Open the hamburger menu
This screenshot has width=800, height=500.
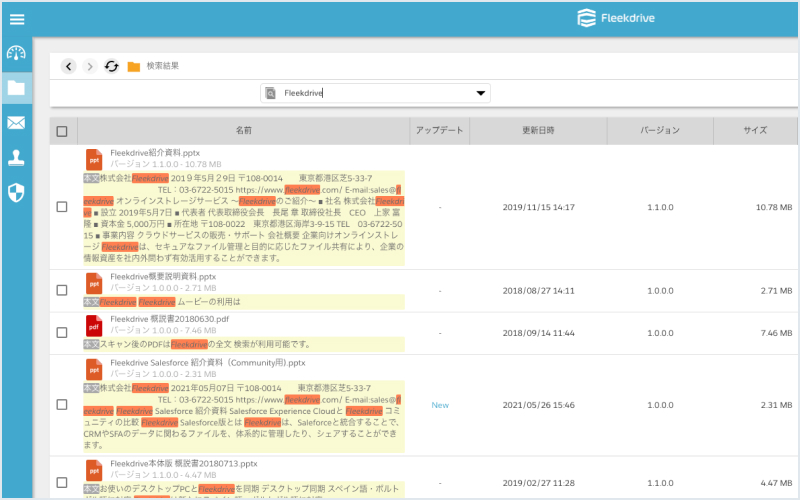17,19
